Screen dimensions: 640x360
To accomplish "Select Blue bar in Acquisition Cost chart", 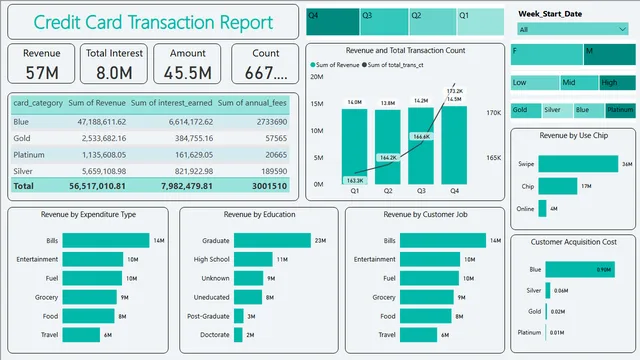I will (x=580, y=269).
